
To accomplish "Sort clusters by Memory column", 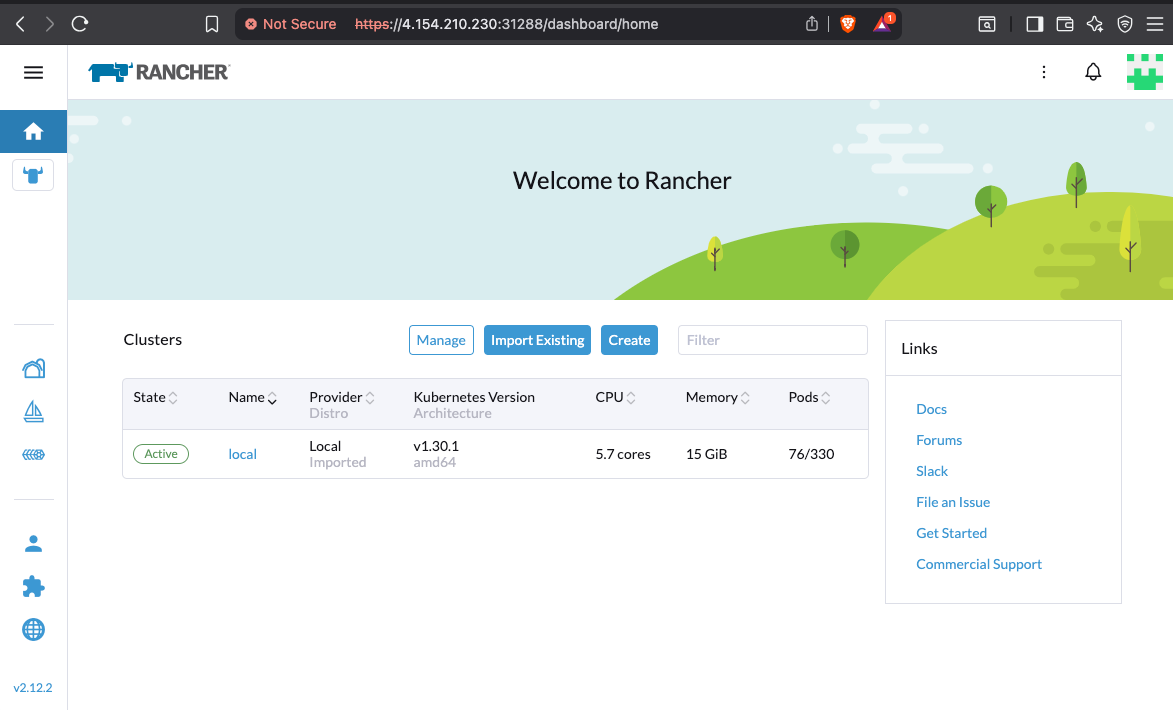I will point(712,397).
